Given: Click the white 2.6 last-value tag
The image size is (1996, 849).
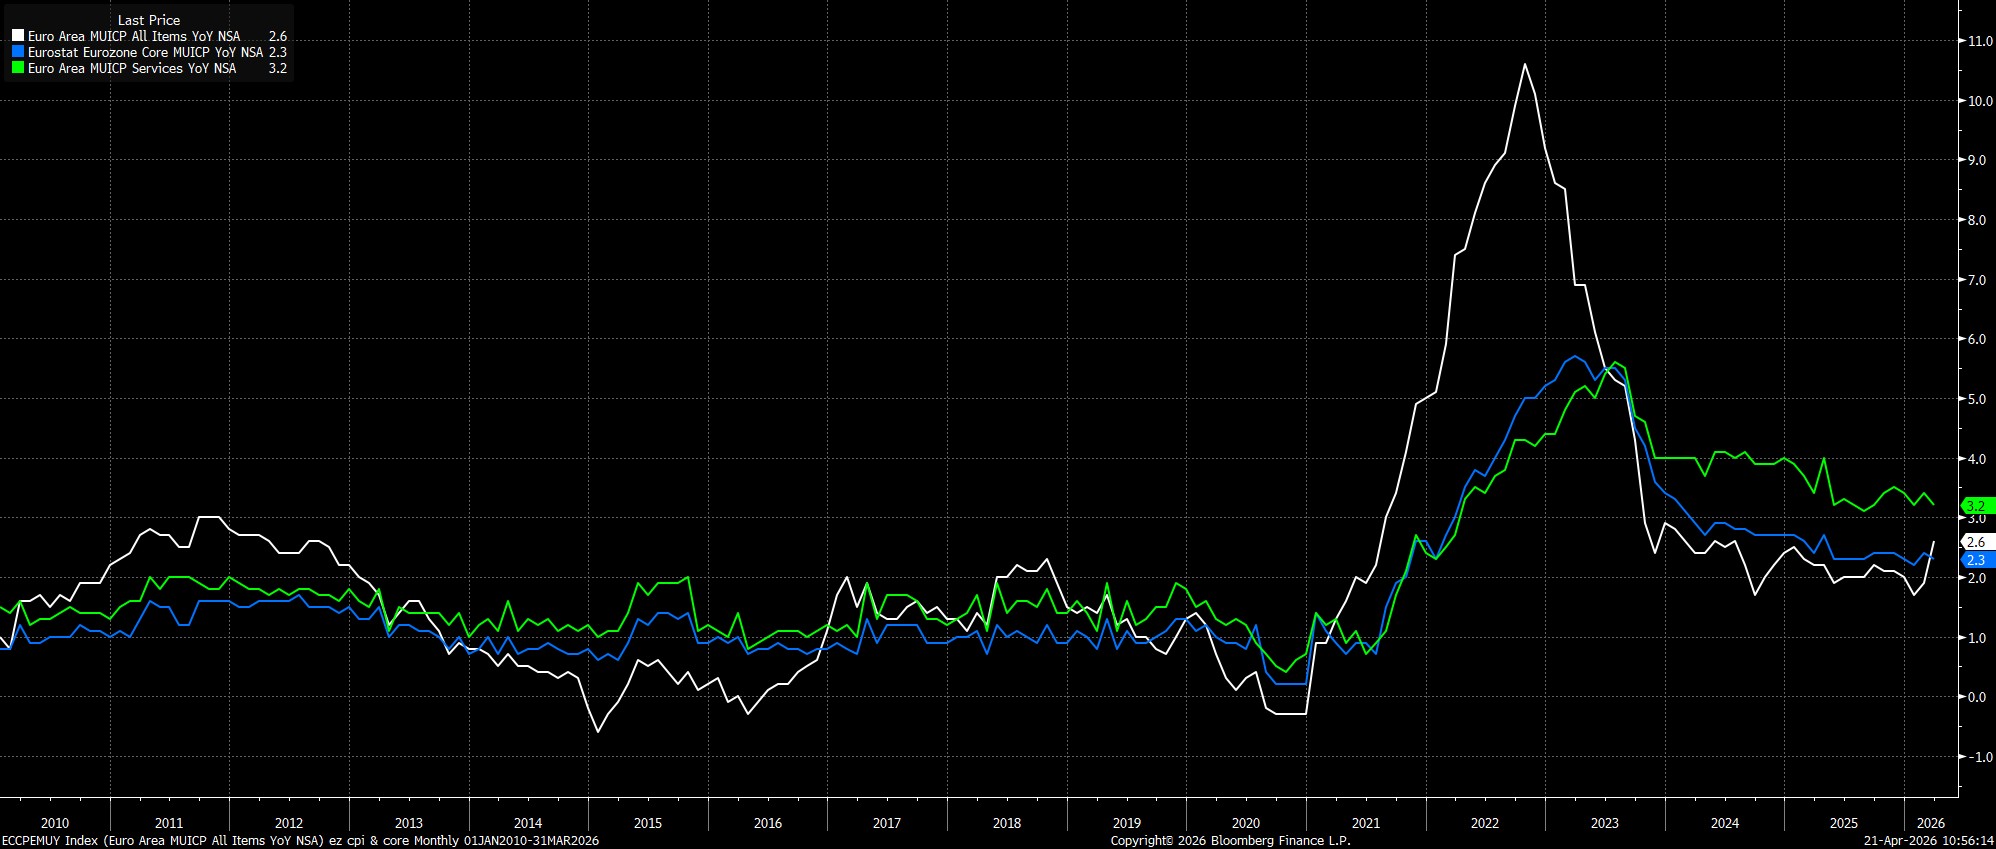Looking at the screenshot, I should (1976, 542).
